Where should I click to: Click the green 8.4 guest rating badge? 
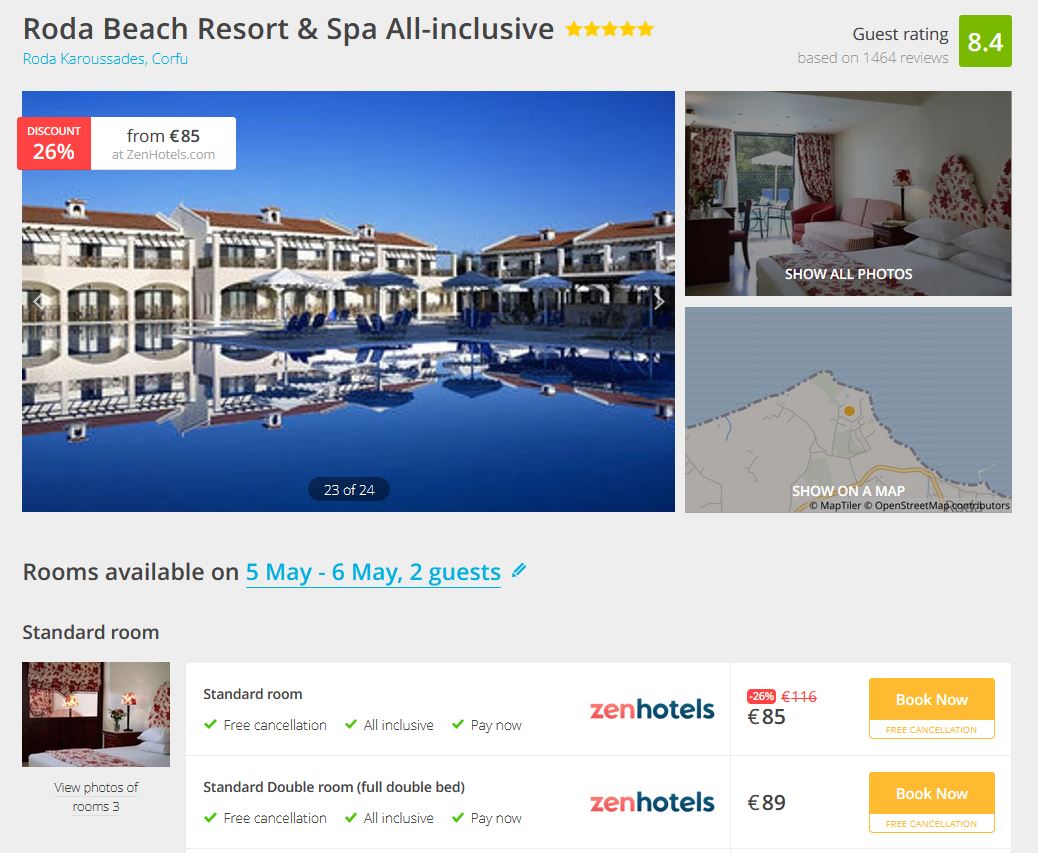[985, 41]
